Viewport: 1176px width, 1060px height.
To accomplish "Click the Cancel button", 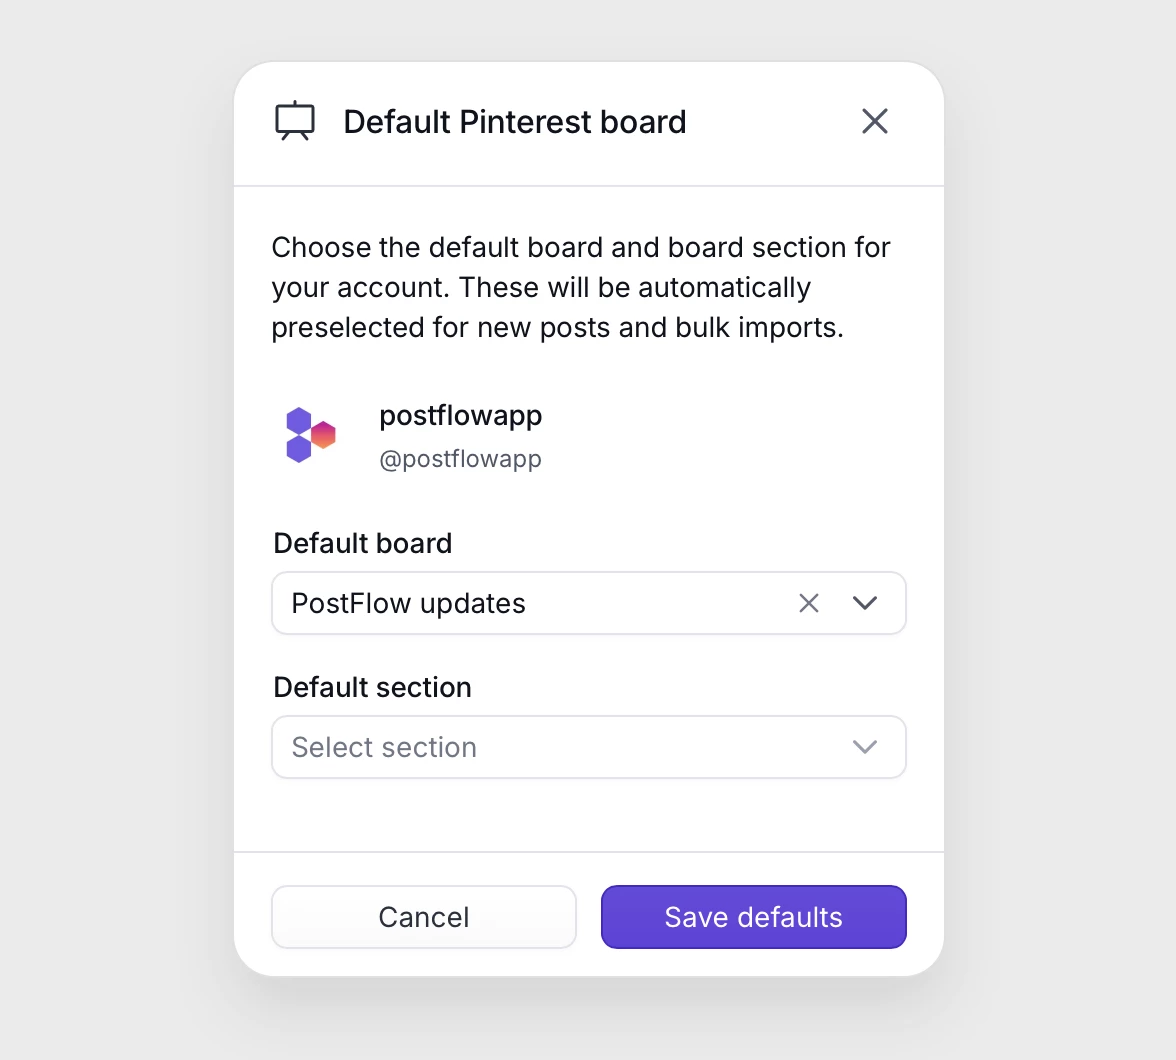I will tap(423, 917).
